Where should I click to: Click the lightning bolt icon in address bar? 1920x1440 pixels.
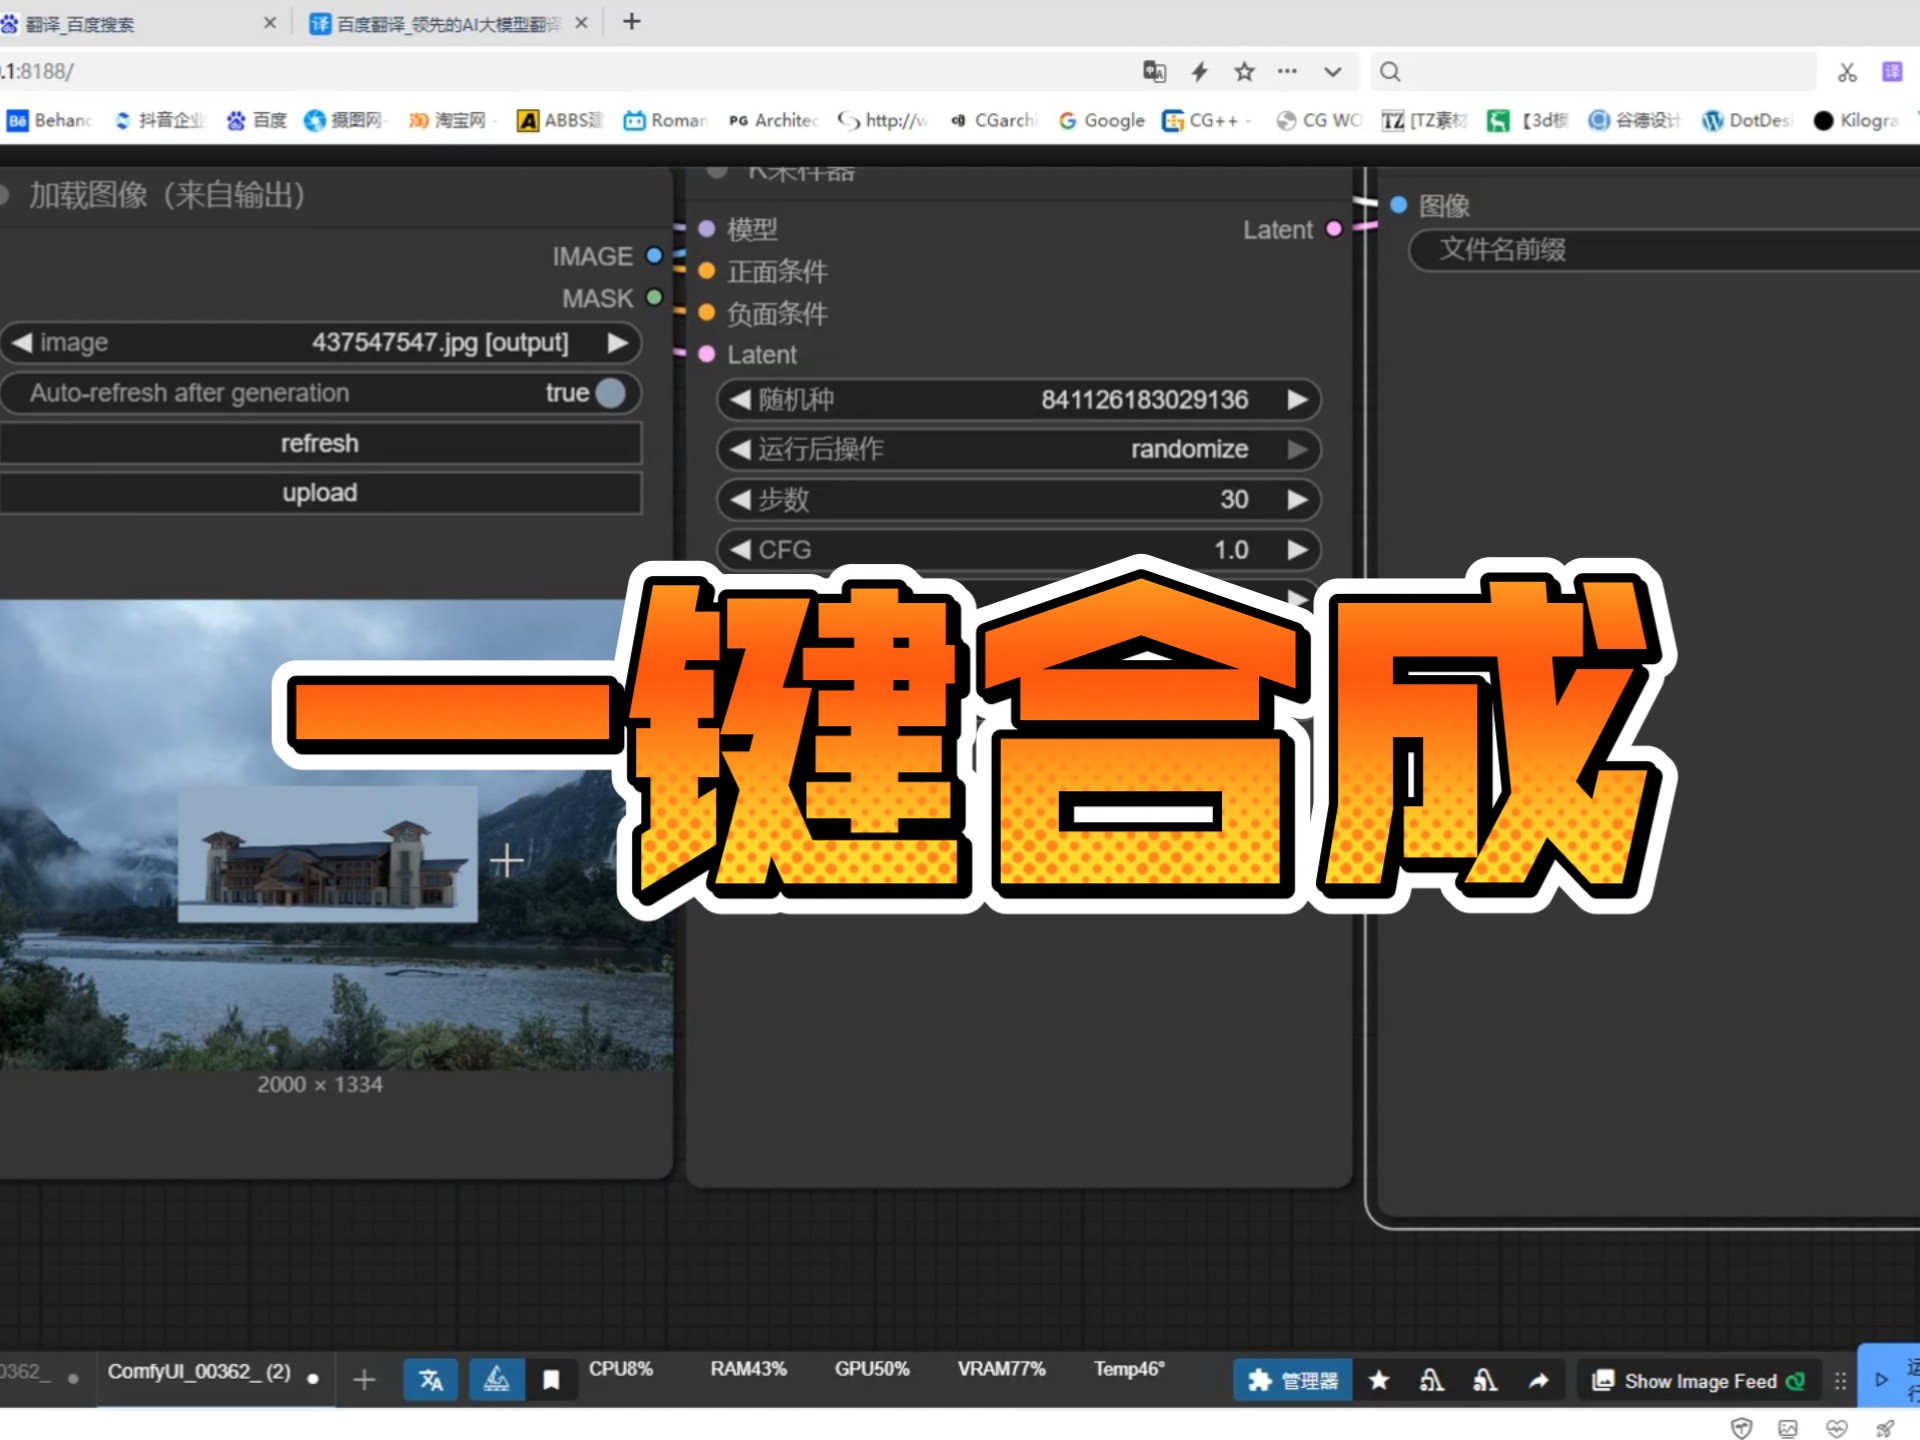click(1199, 71)
